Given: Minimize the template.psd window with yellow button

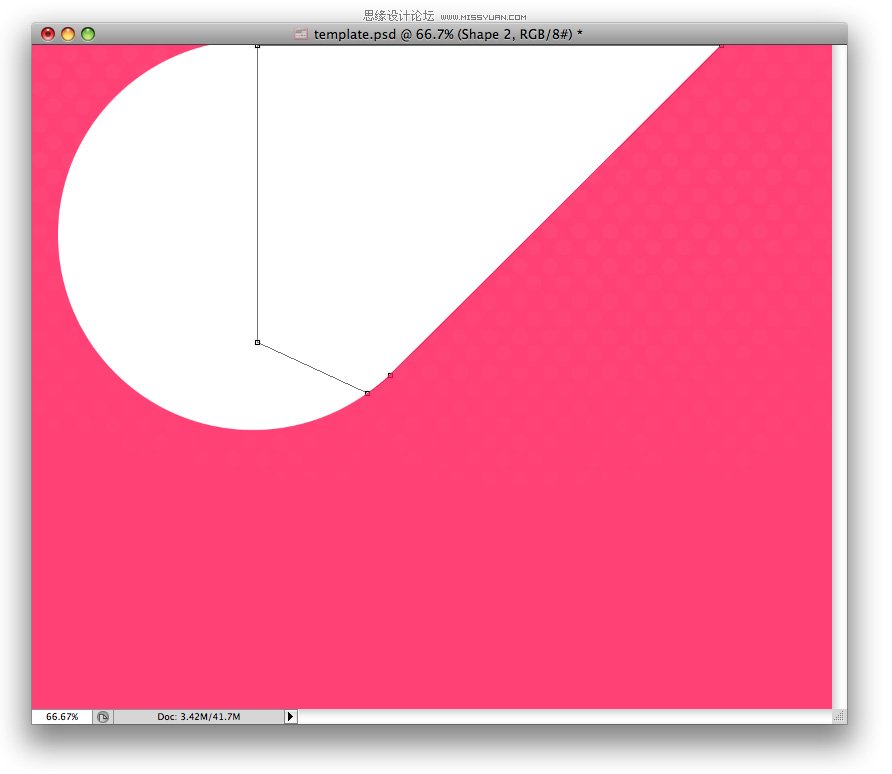Looking at the screenshot, I should click(x=68, y=34).
